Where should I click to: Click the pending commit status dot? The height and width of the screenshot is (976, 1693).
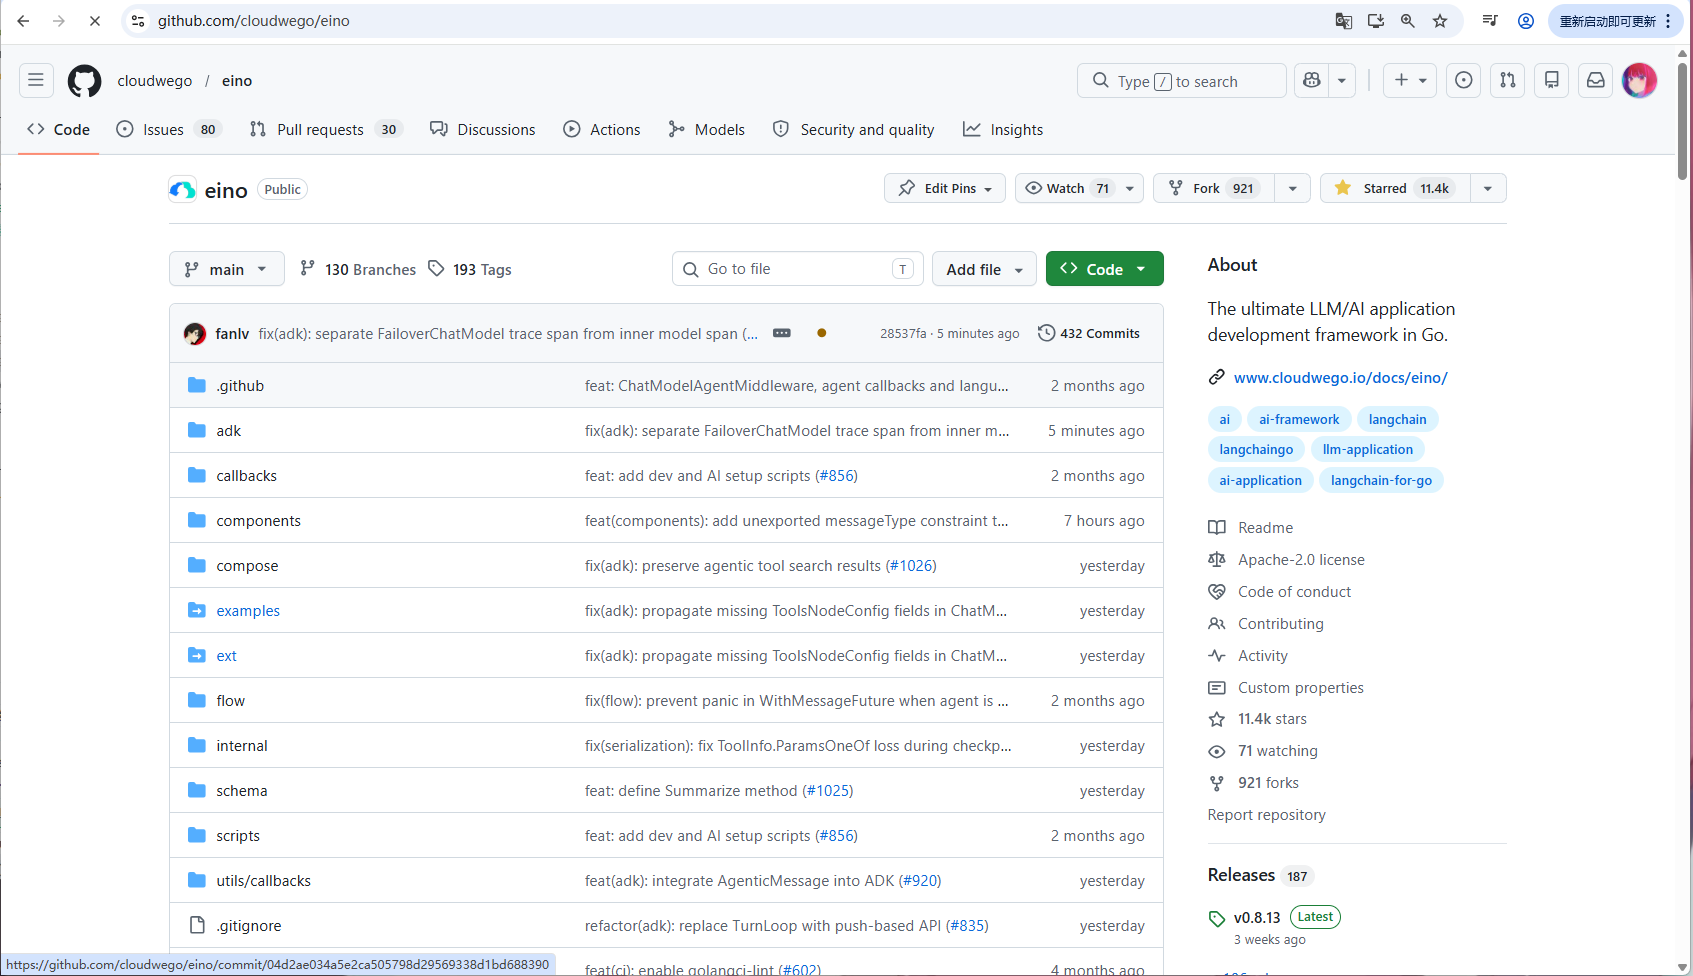(822, 333)
